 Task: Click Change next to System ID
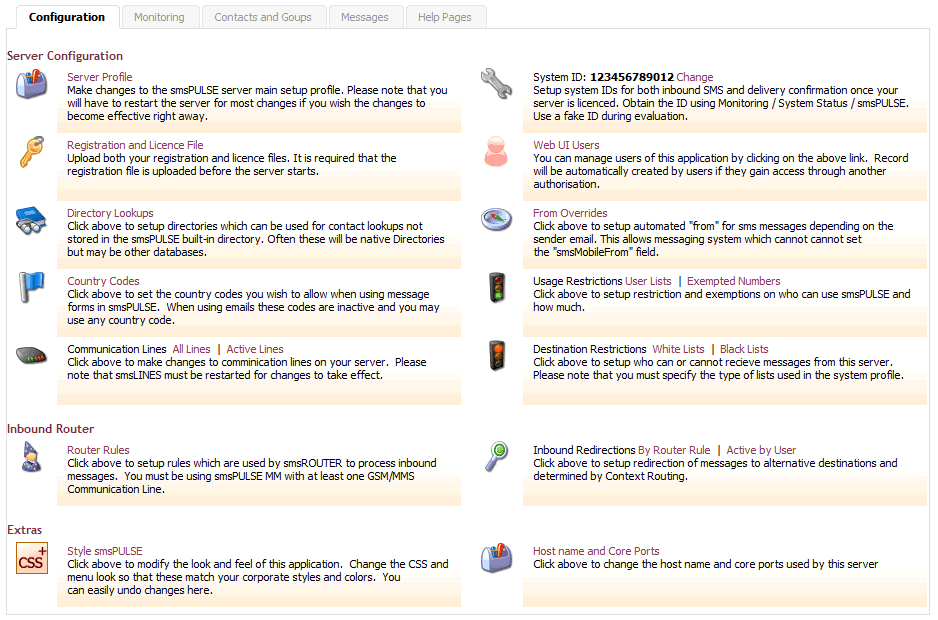pyautogui.click(x=695, y=77)
